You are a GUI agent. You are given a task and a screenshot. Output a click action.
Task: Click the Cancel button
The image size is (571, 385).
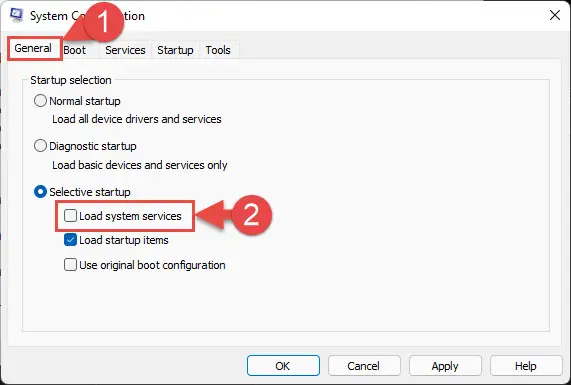tap(364, 365)
